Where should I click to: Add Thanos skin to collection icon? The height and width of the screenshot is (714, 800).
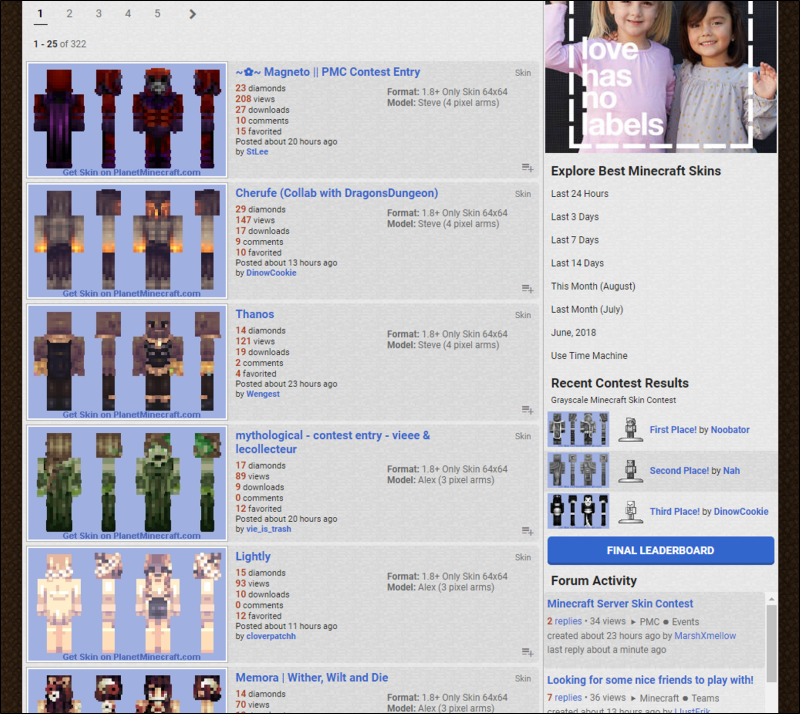point(528,410)
